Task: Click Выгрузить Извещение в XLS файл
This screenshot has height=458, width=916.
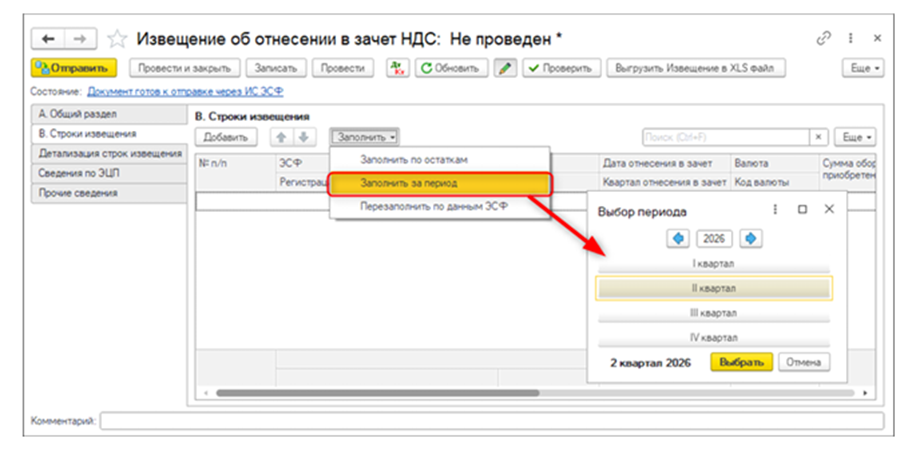Action: click(x=696, y=68)
